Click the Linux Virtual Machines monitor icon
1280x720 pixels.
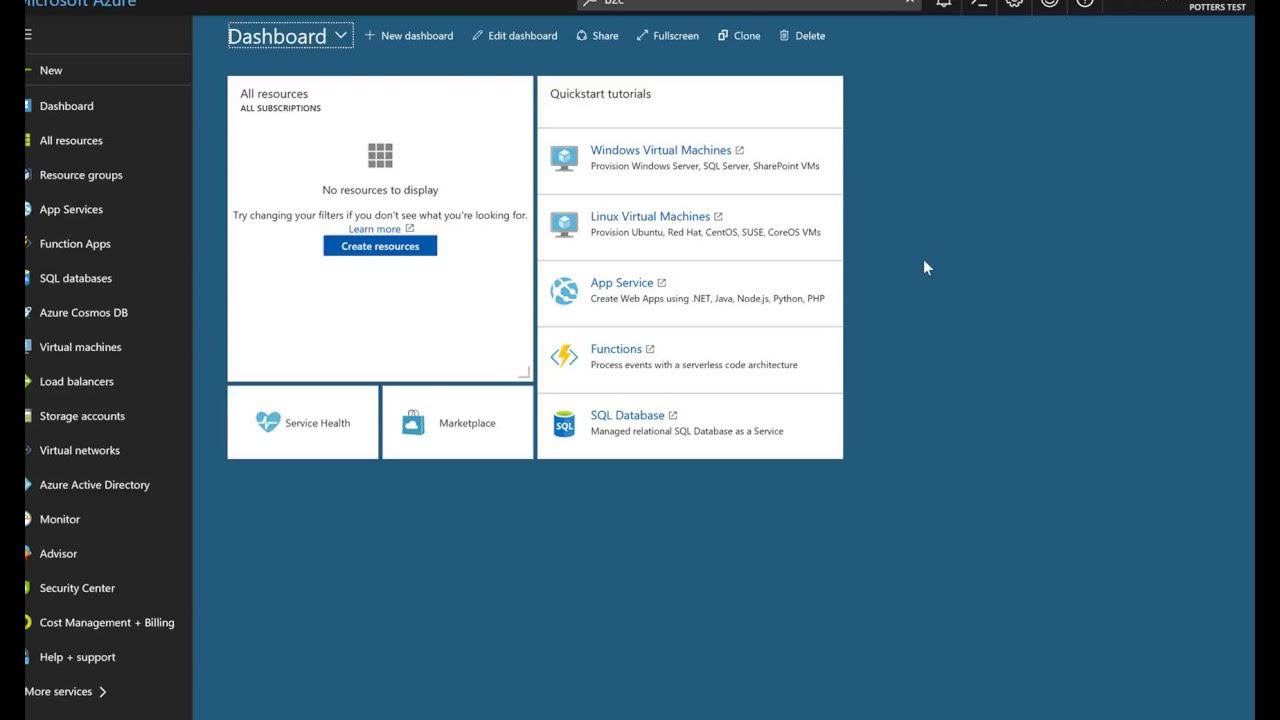point(564,224)
